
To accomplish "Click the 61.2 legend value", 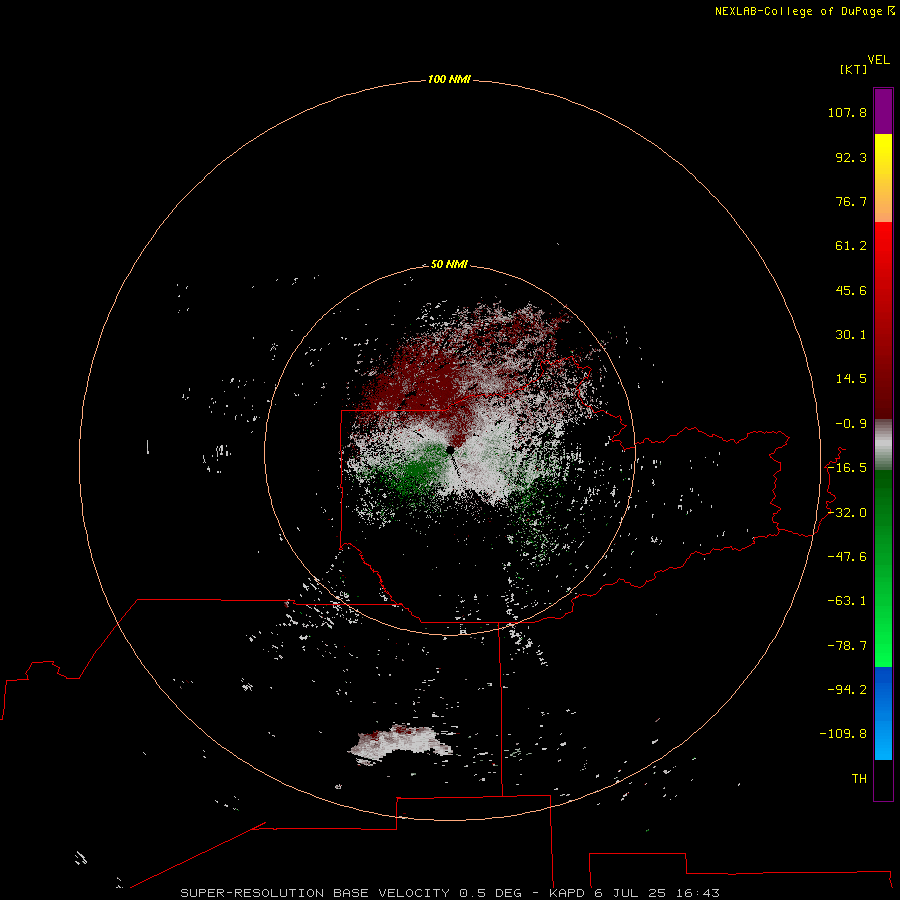I will point(851,246).
